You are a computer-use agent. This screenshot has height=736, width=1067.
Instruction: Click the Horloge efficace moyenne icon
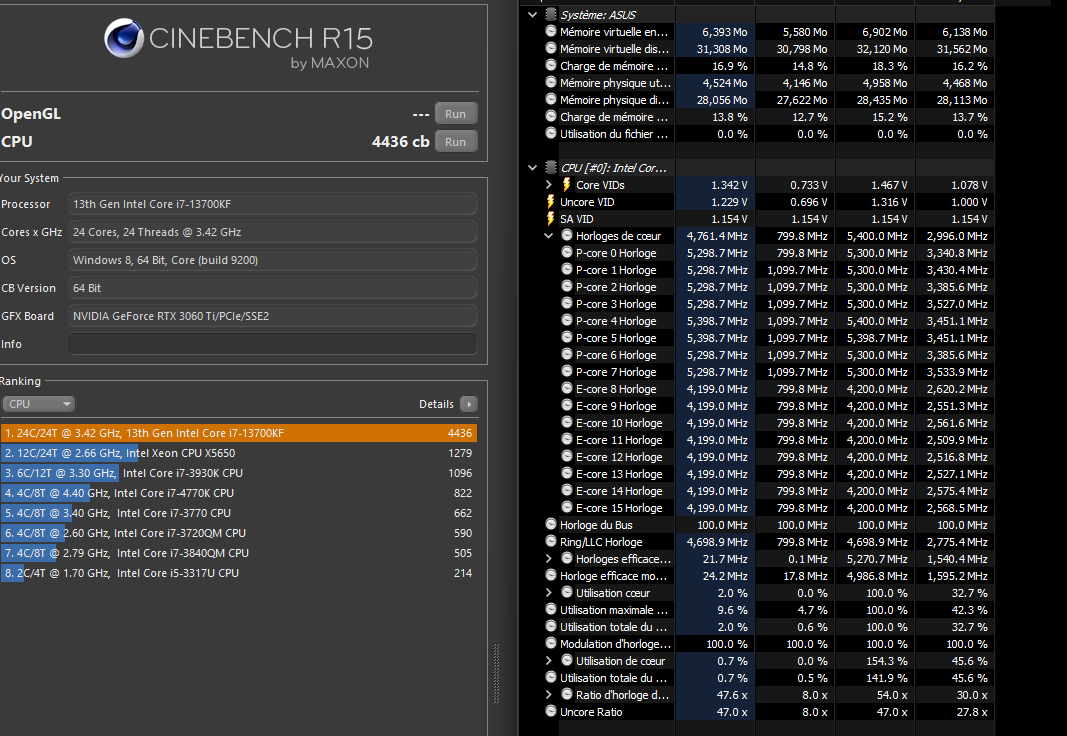[551, 575]
